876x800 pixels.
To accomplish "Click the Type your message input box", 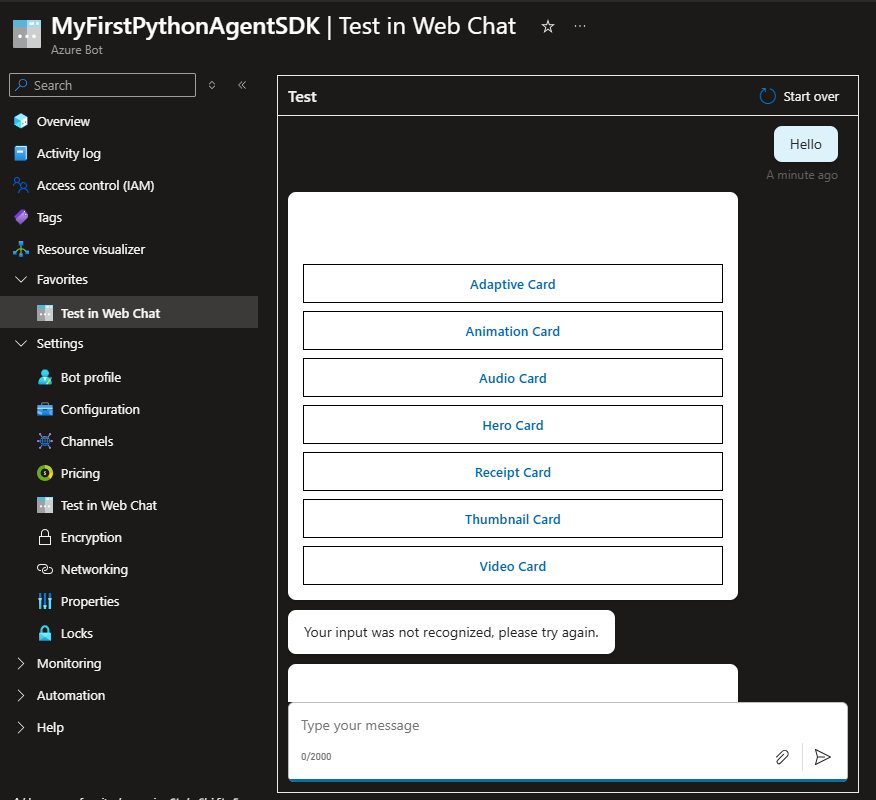I will click(x=568, y=726).
